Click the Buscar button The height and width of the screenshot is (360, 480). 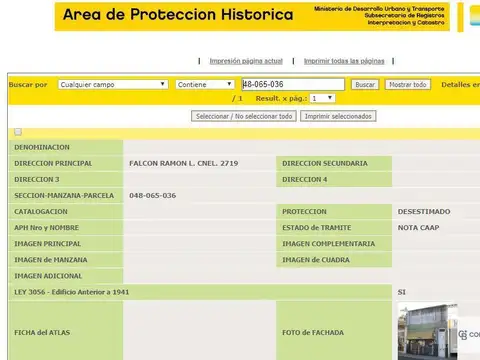pyautogui.click(x=365, y=85)
